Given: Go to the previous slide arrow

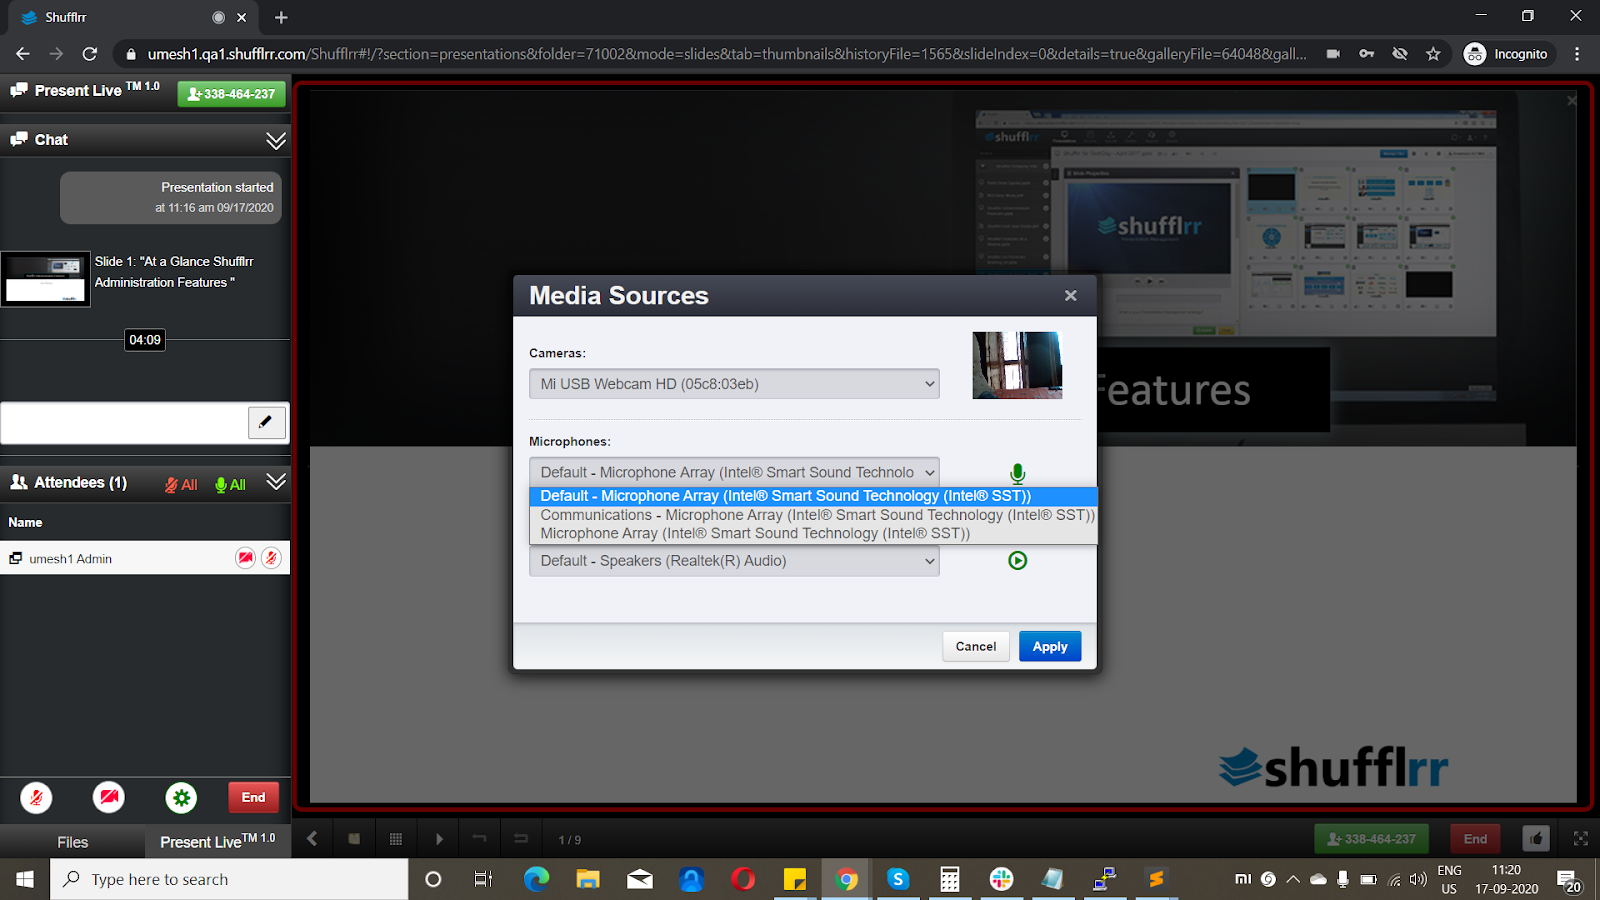Looking at the screenshot, I should point(312,839).
